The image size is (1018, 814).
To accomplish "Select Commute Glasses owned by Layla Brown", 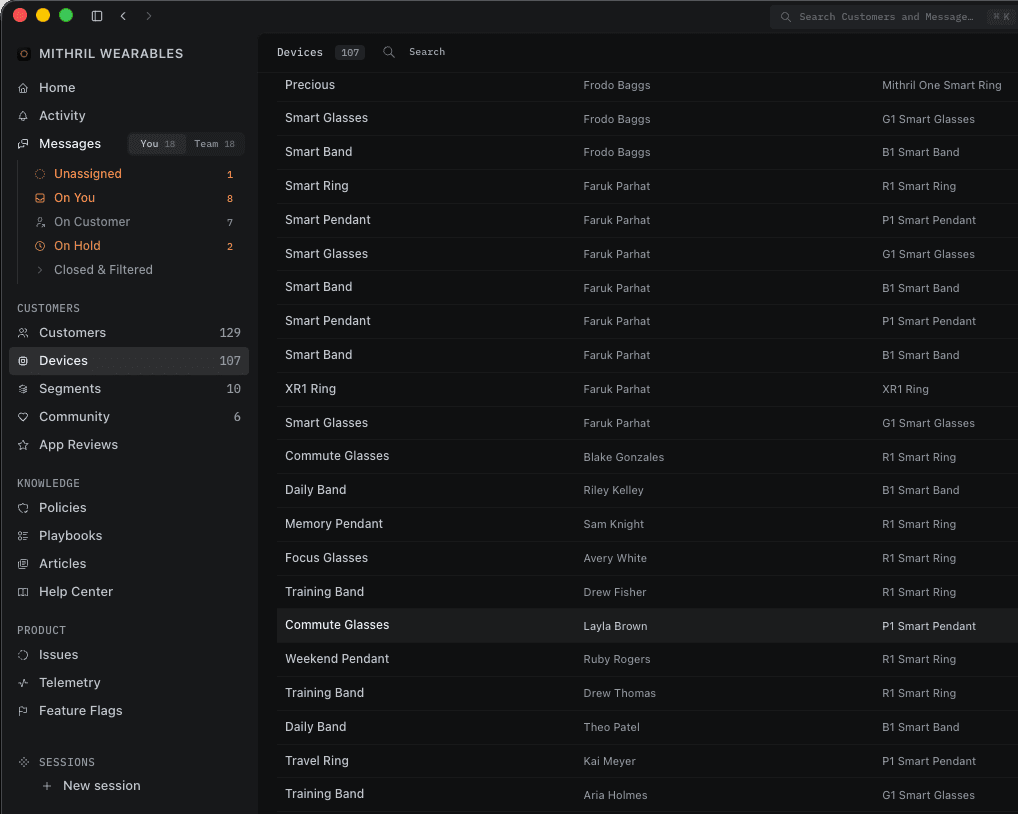I will [647, 626].
